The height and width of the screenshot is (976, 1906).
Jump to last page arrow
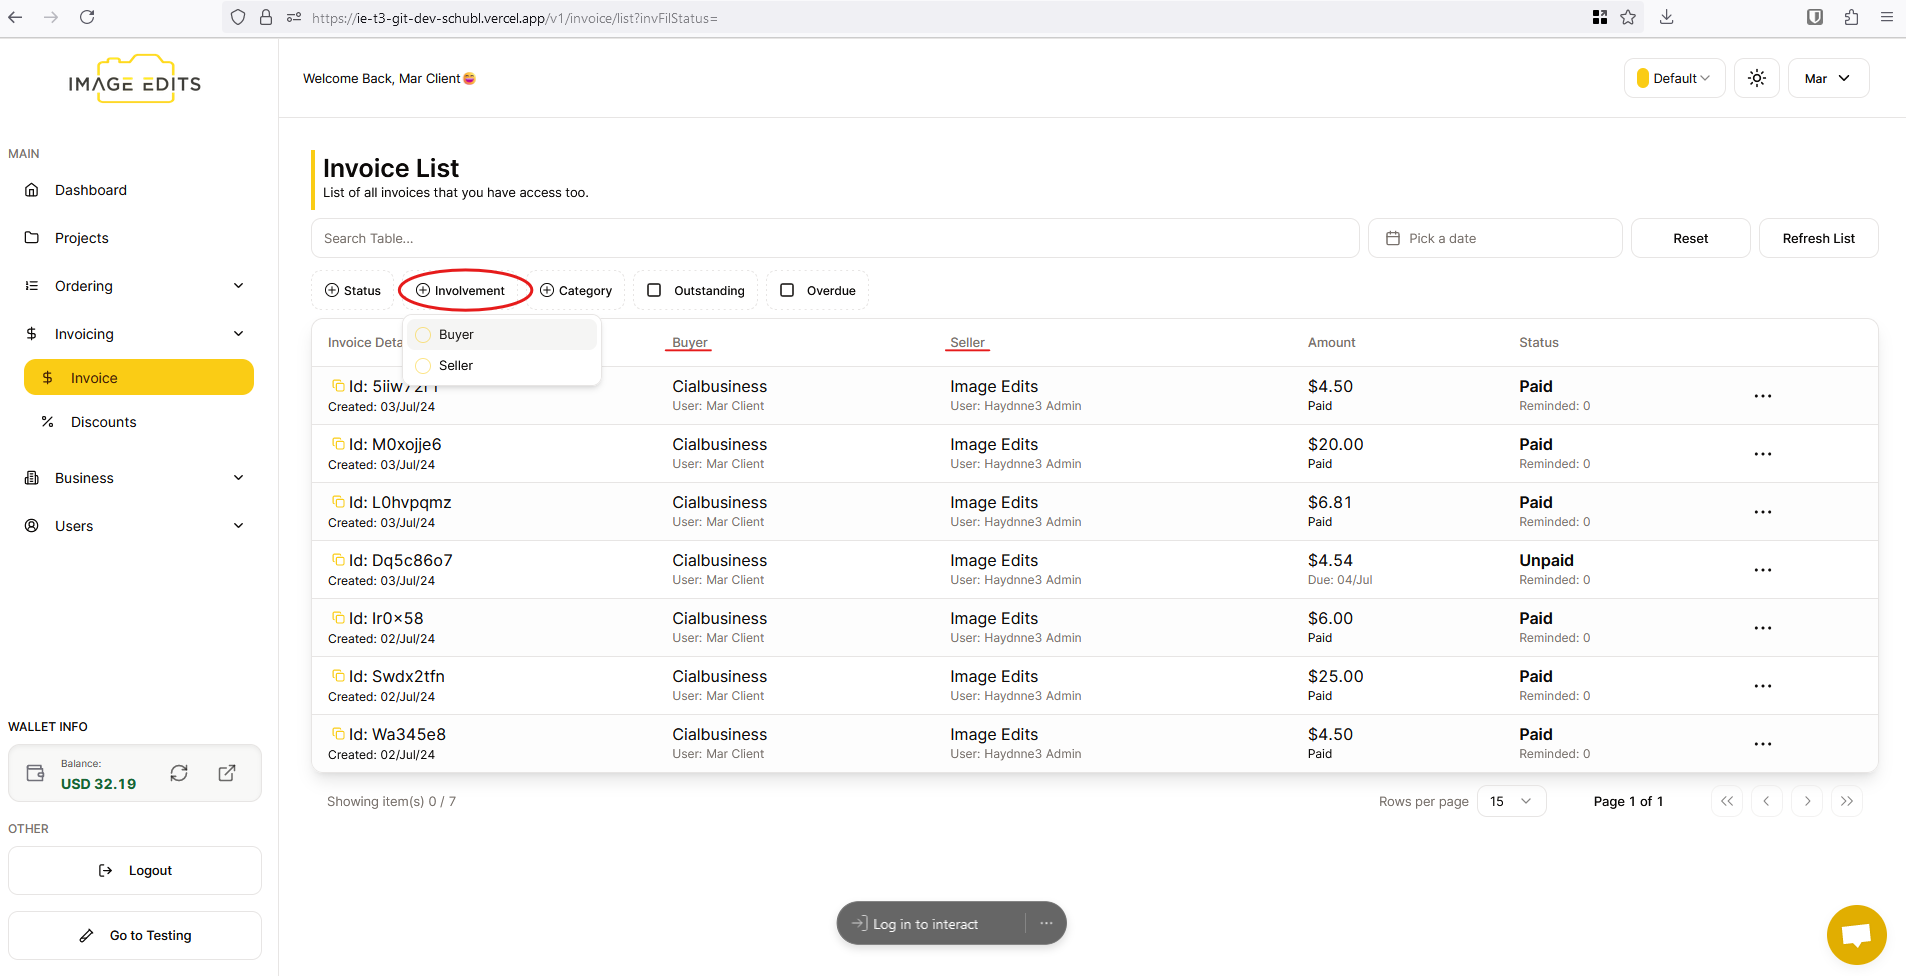point(1846,801)
